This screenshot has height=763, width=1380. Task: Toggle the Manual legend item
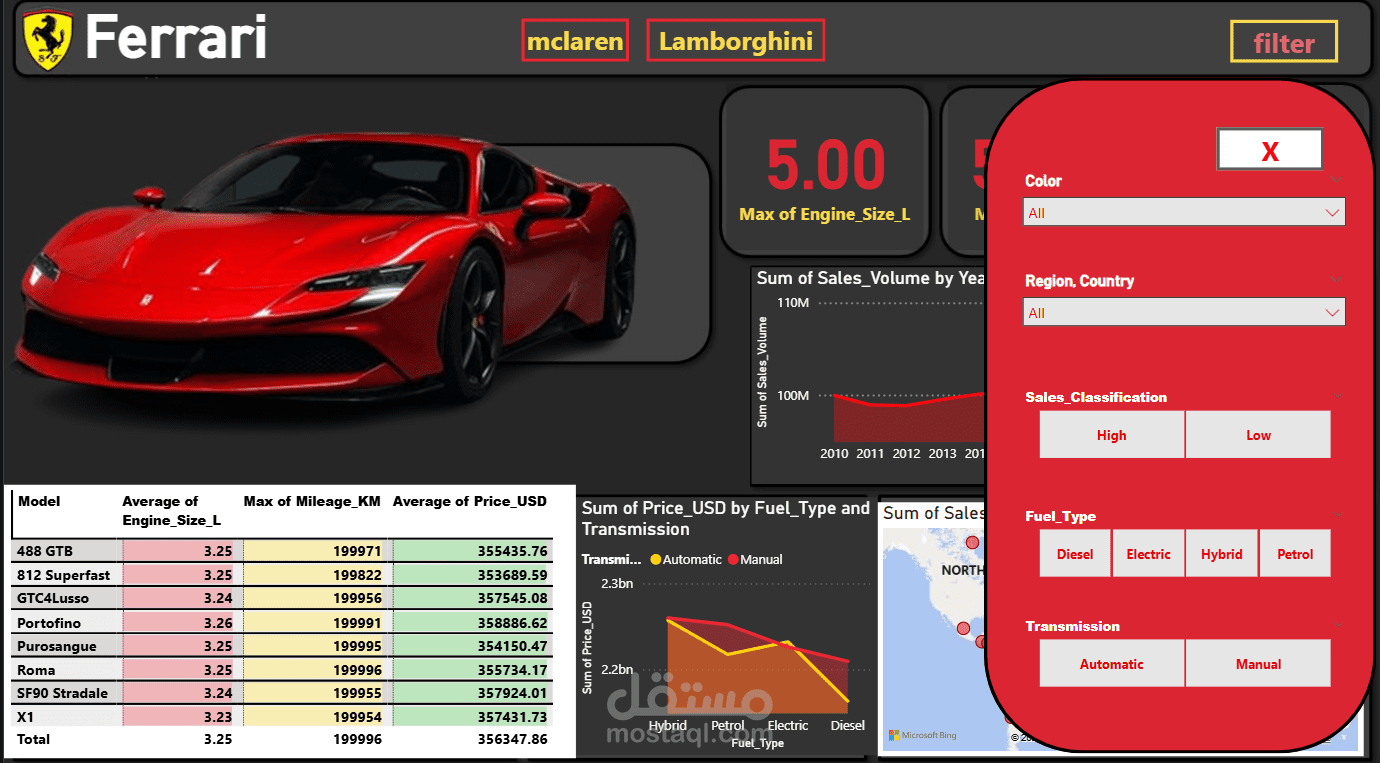pos(755,560)
